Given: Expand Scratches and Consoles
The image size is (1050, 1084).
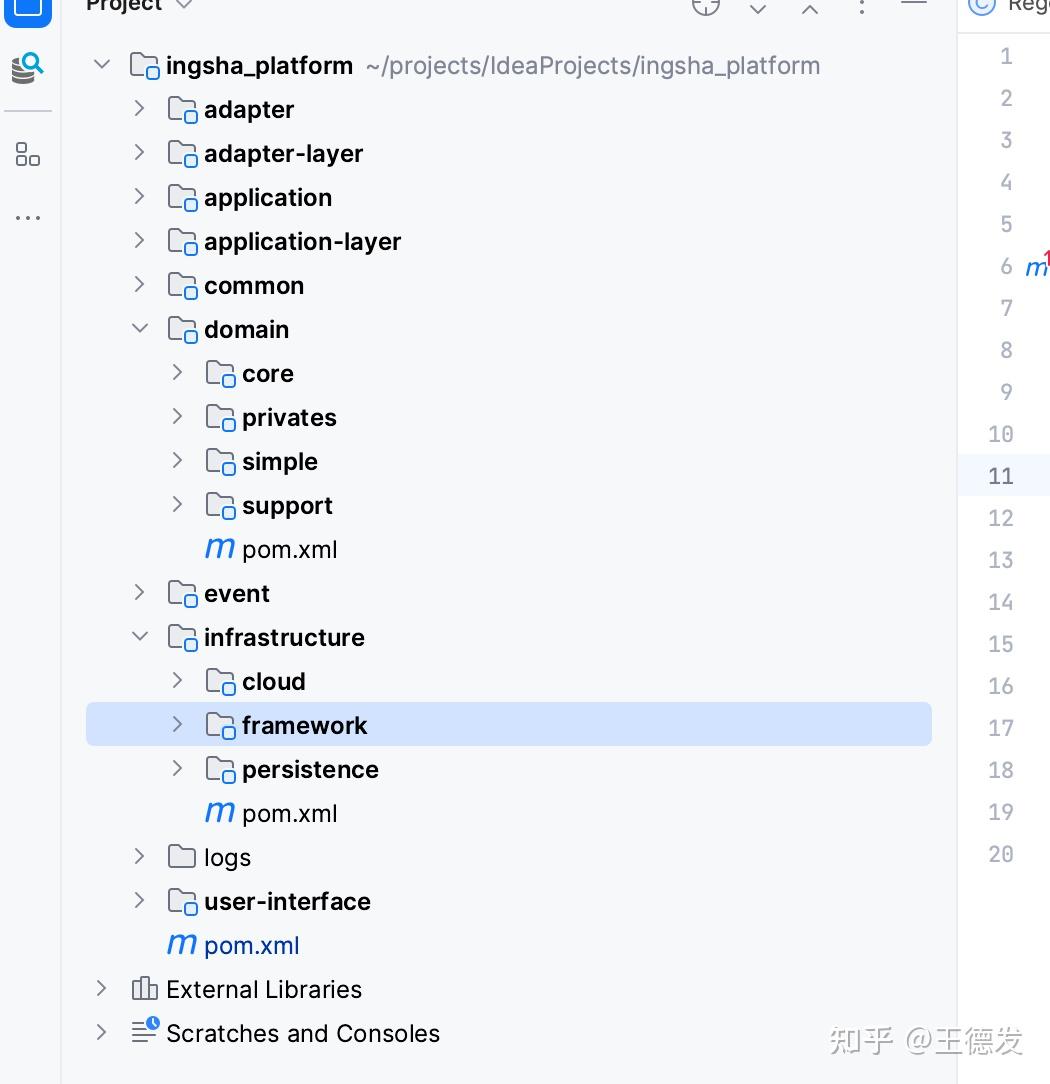Looking at the screenshot, I should pos(100,1033).
